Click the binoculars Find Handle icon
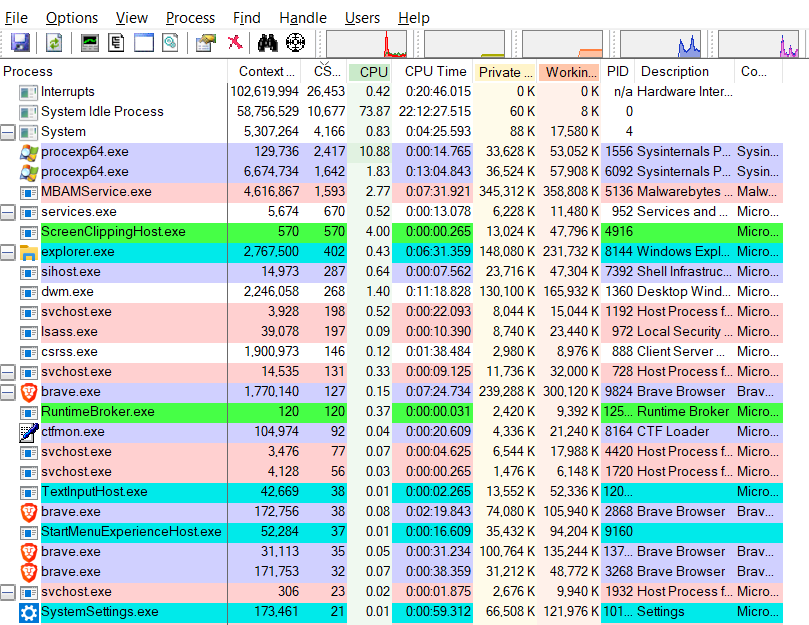This screenshot has width=809, height=625. [267, 43]
